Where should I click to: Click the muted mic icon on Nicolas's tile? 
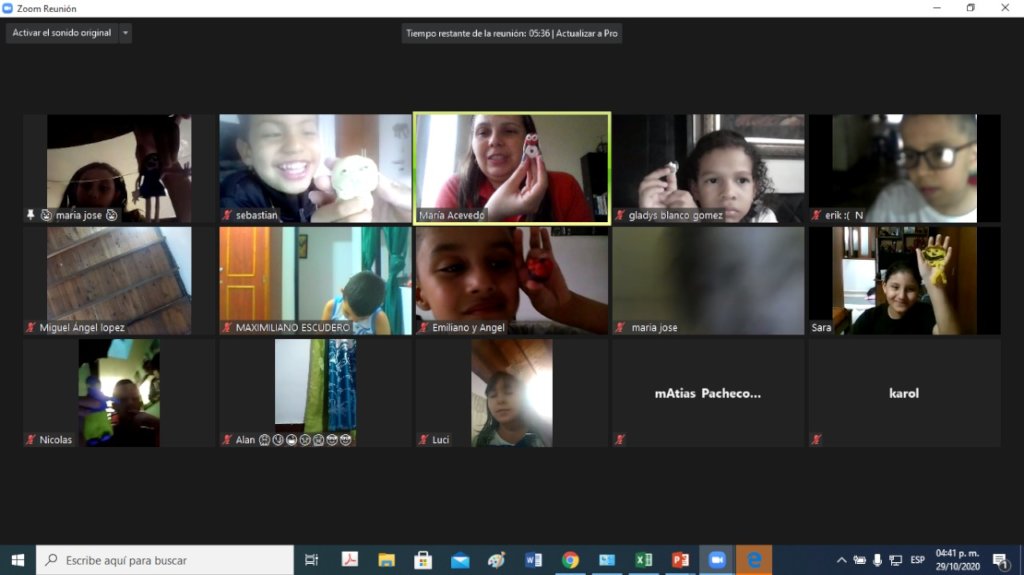click(31, 439)
